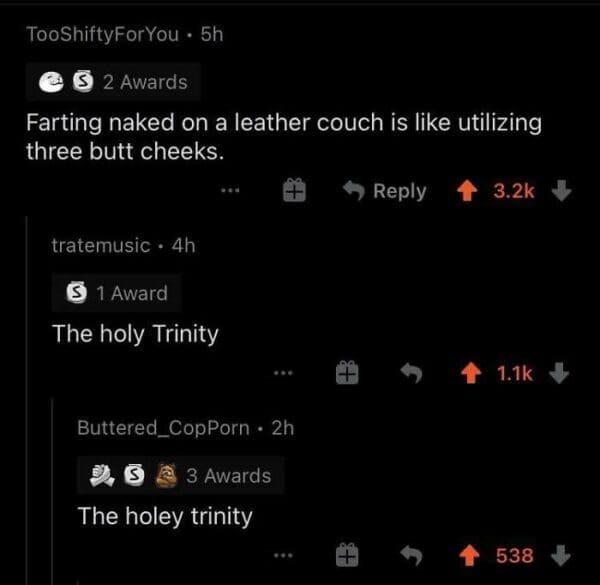600x585 pixels.
Task: View the 2 Awards on top comment
Action: (x=113, y=82)
